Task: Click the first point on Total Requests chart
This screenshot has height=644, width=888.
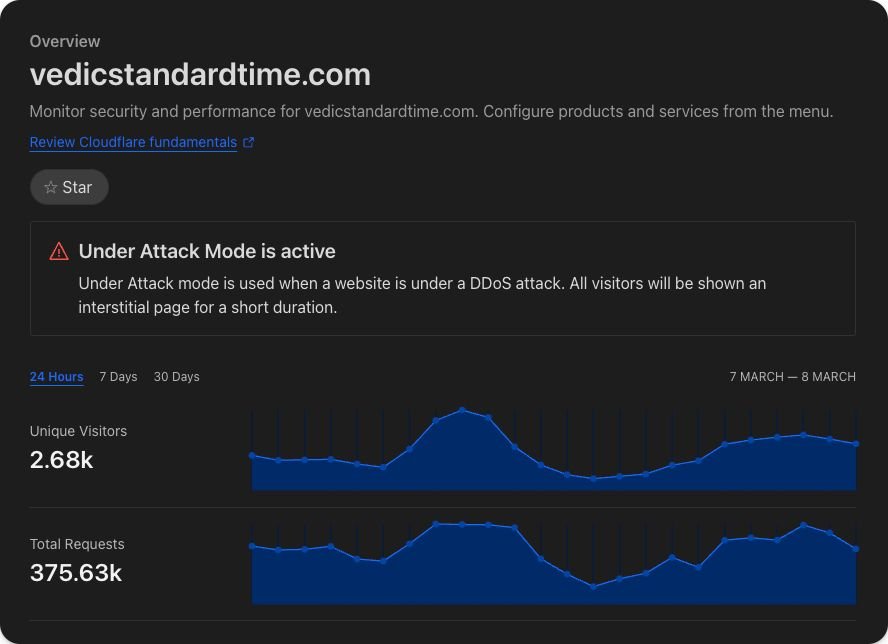Action: 252,546
